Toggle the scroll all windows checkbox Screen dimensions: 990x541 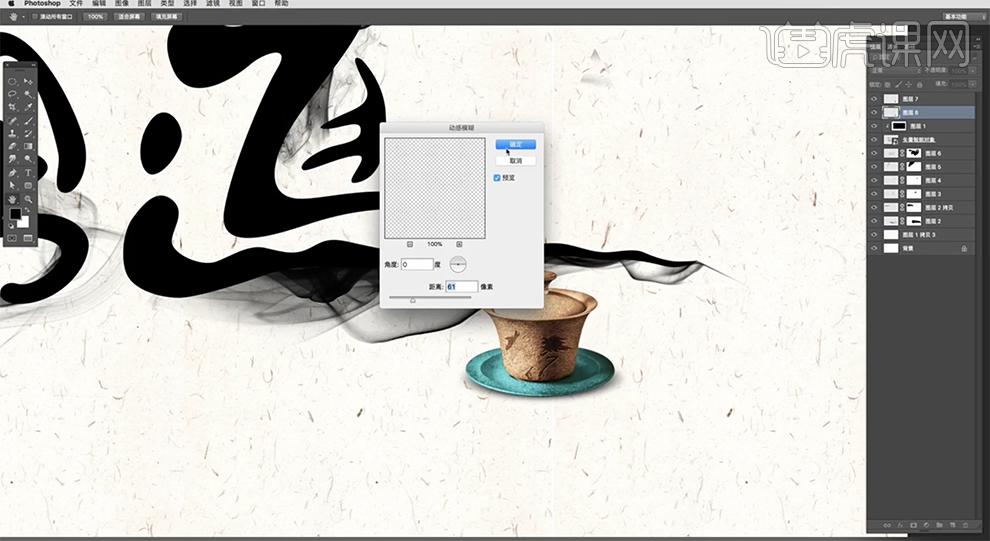click(x=35, y=17)
